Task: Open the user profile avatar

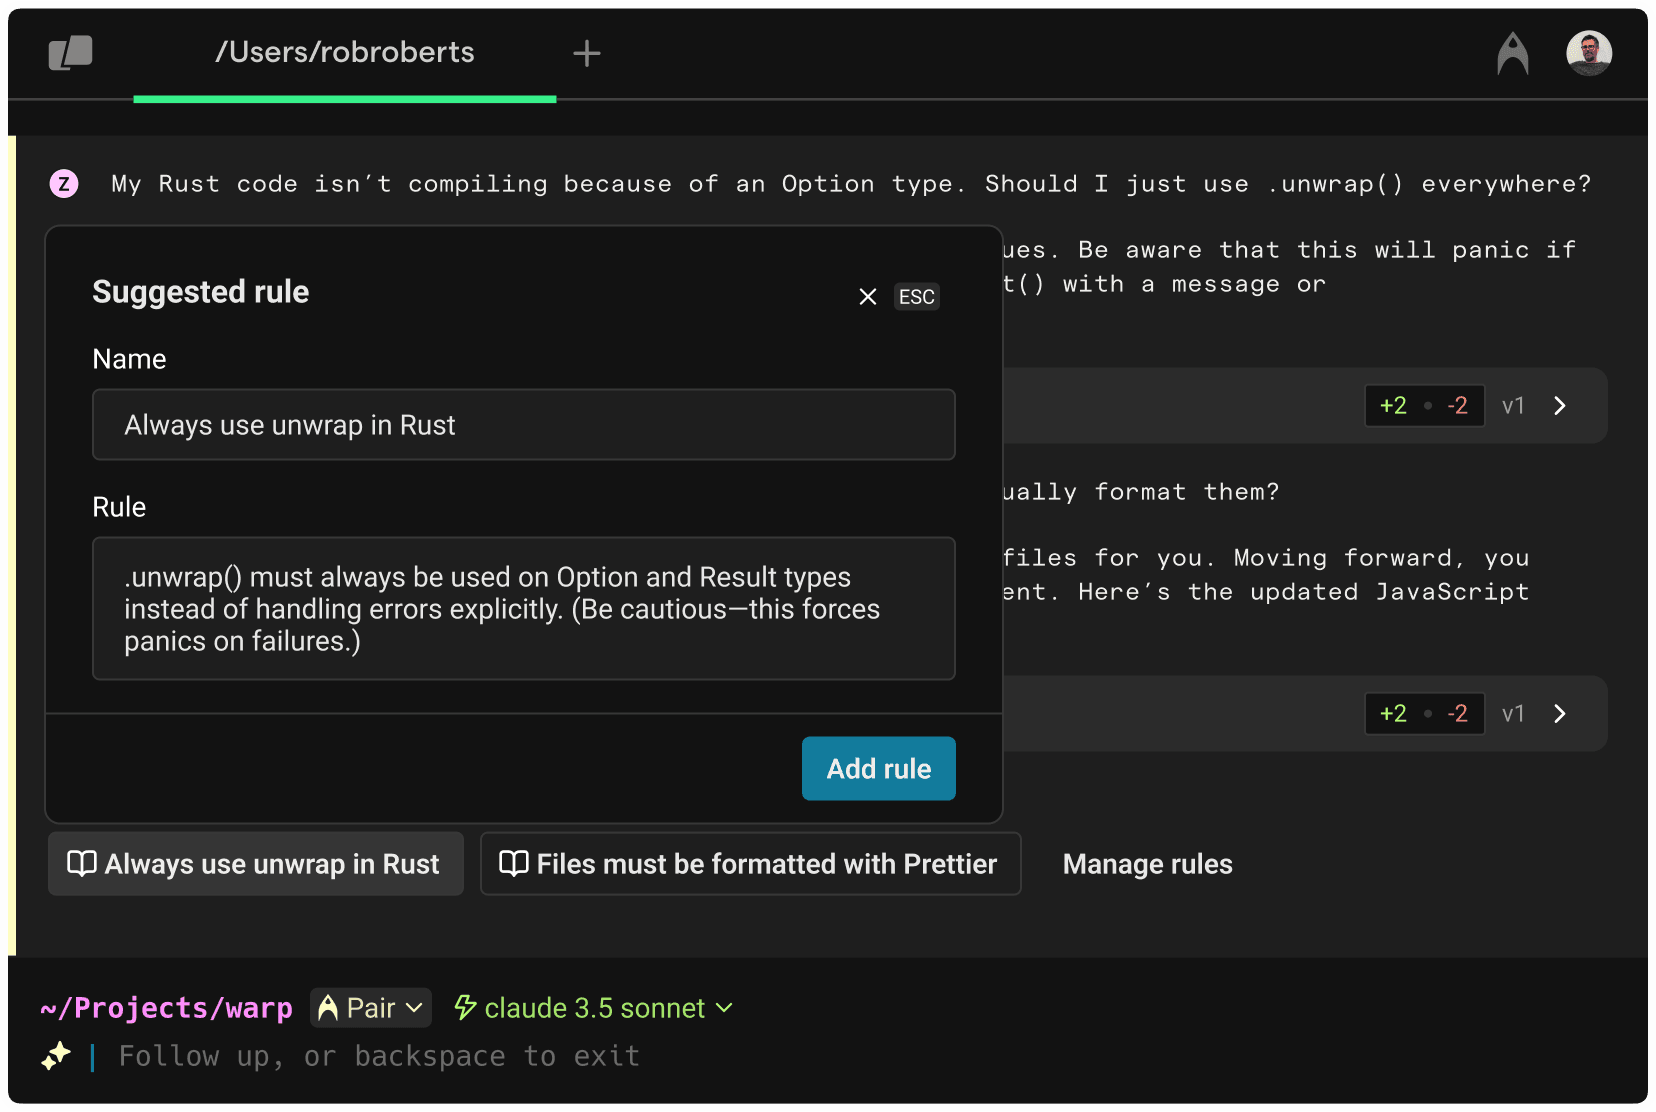Action: (x=1588, y=53)
